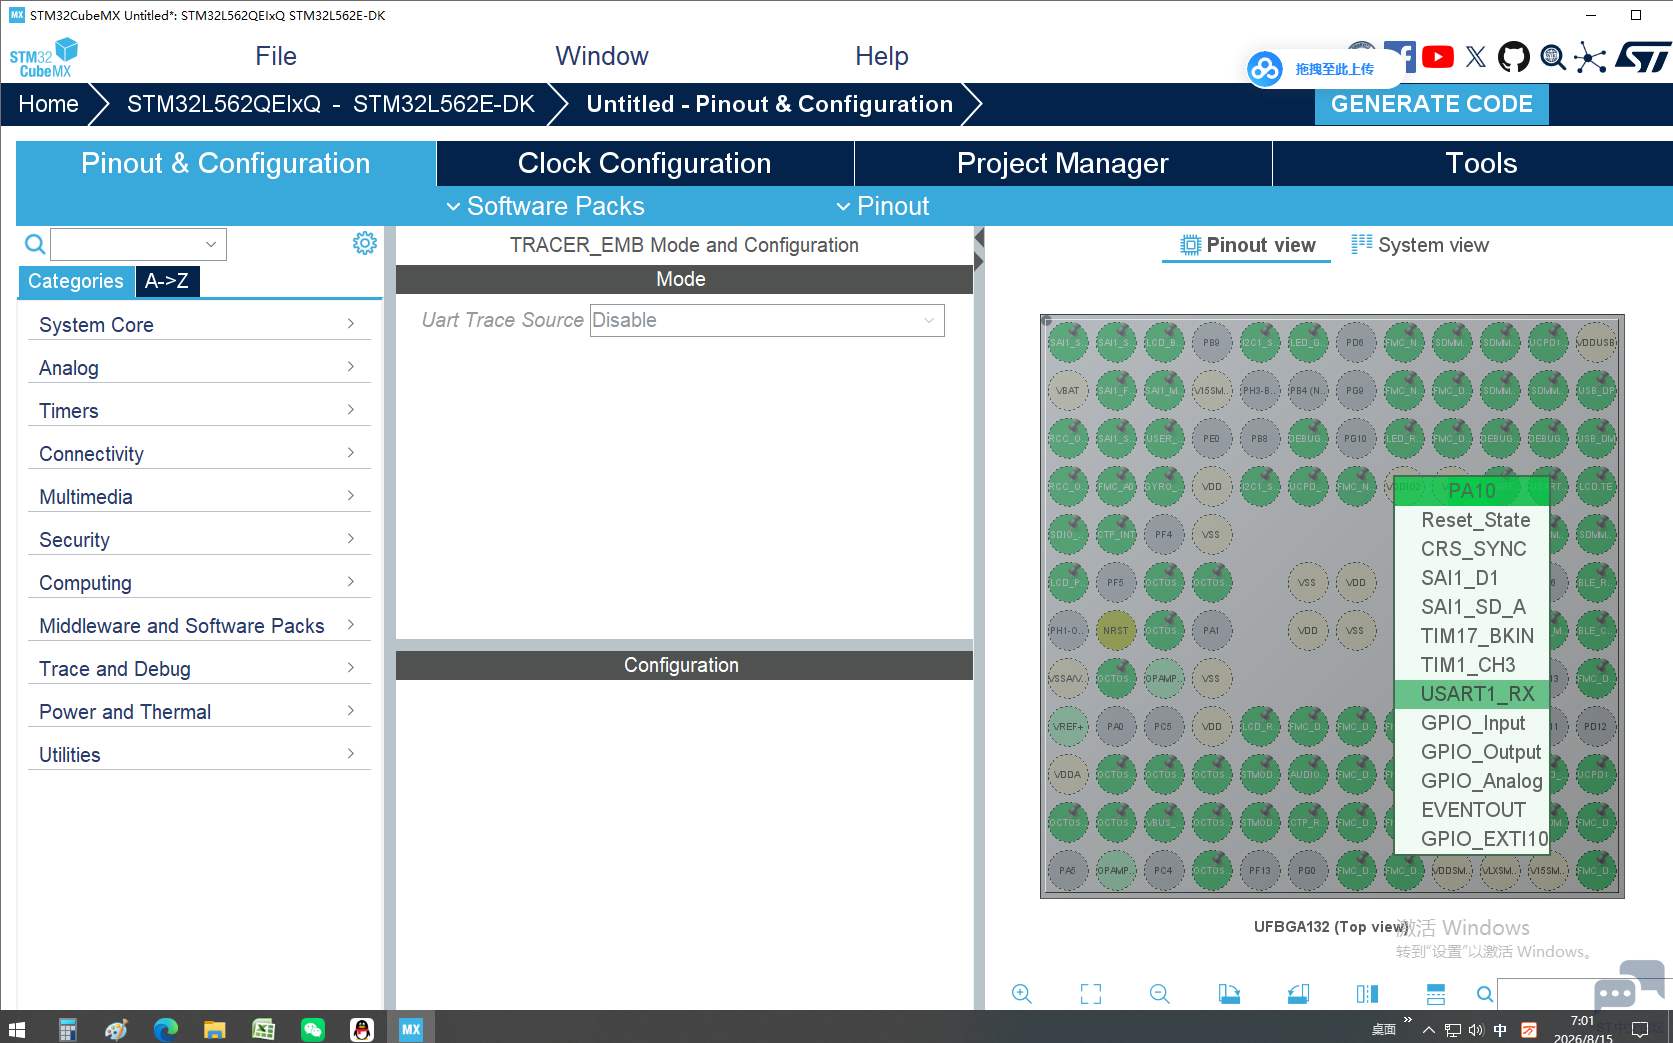This screenshot has height=1043, width=1673.
Task: Open the STM32CubeMX logo
Action: [x=43, y=57]
